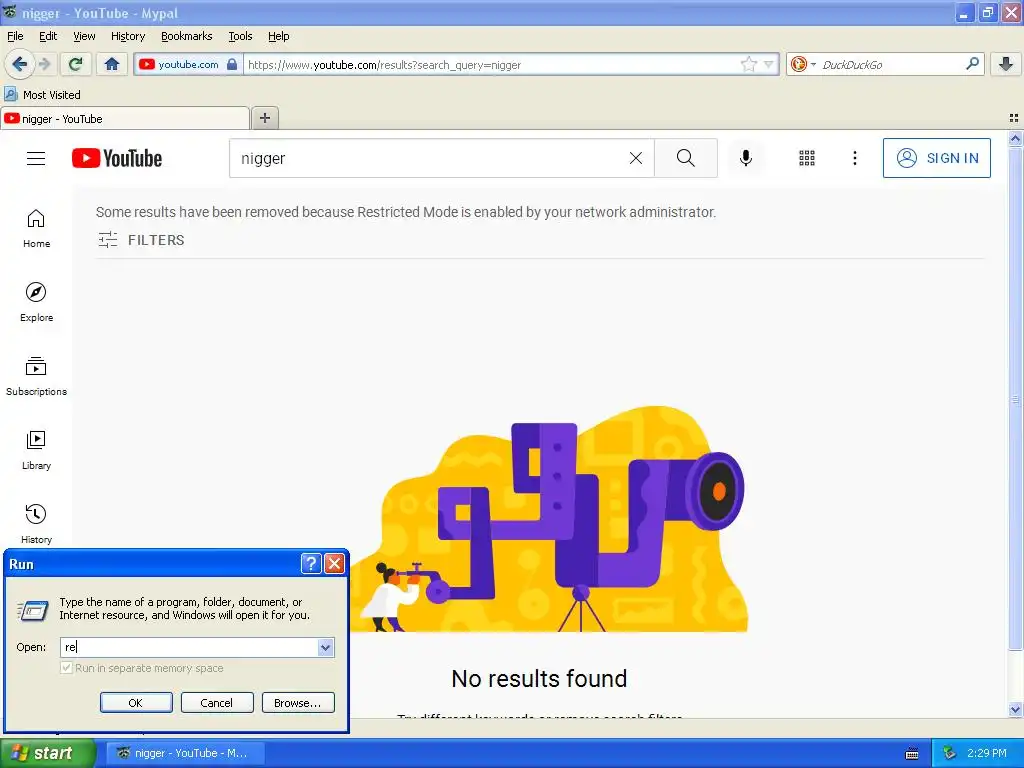Click the system tray notification icon
The width and height of the screenshot is (1024, 768).
pyautogui.click(x=949, y=753)
